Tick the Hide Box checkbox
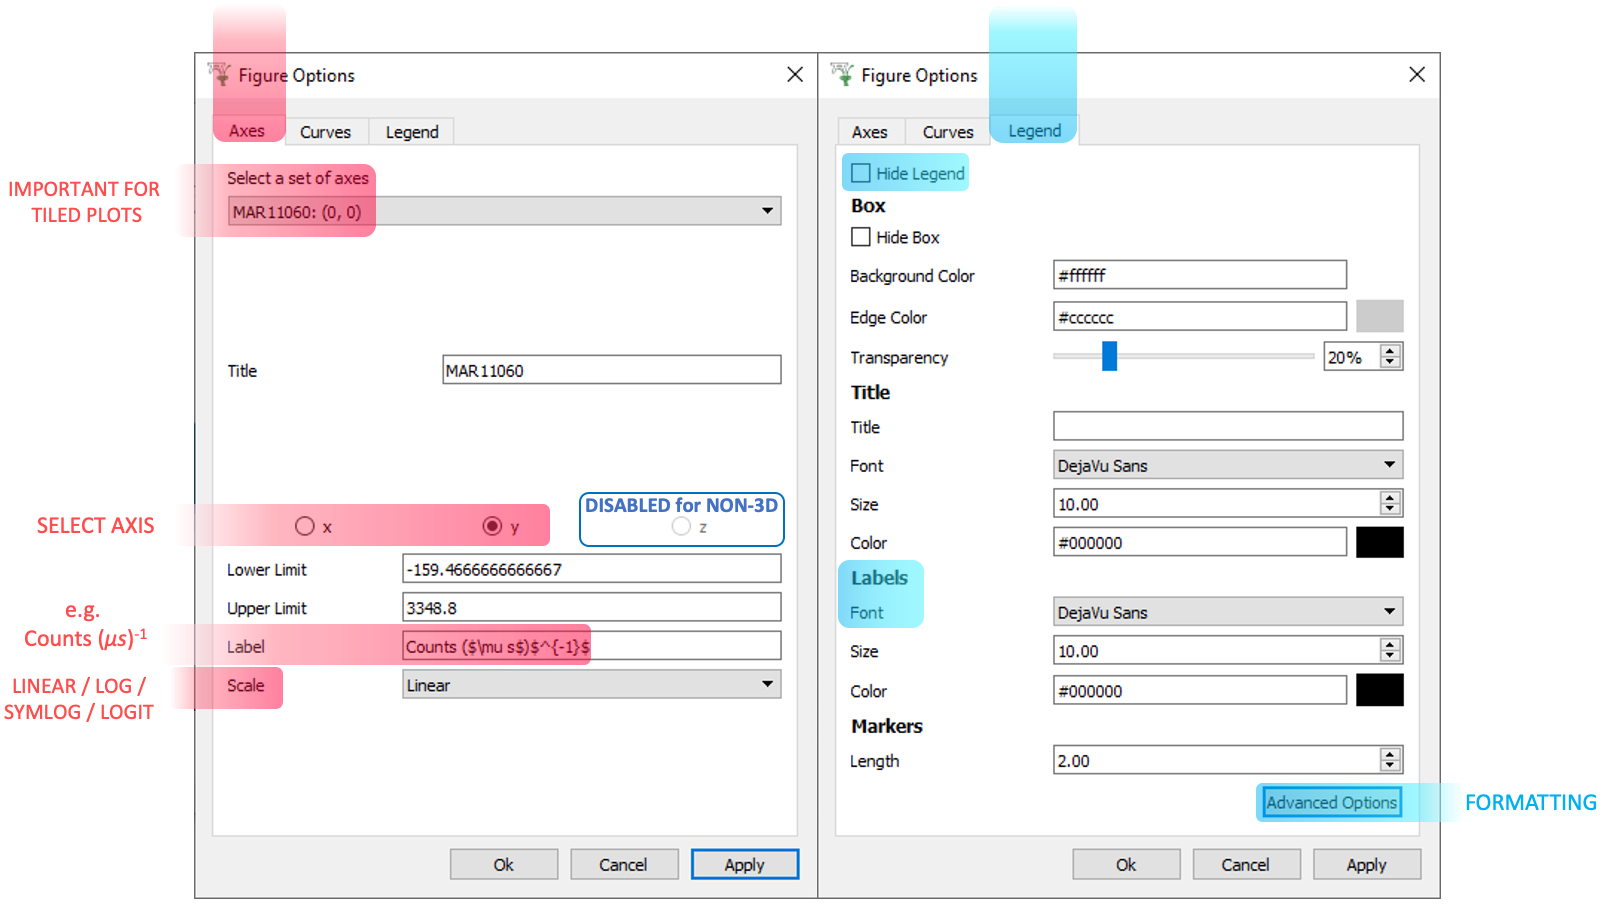Image resolution: width=1609 pixels, height=913 pixels. [x=861, y=237]
